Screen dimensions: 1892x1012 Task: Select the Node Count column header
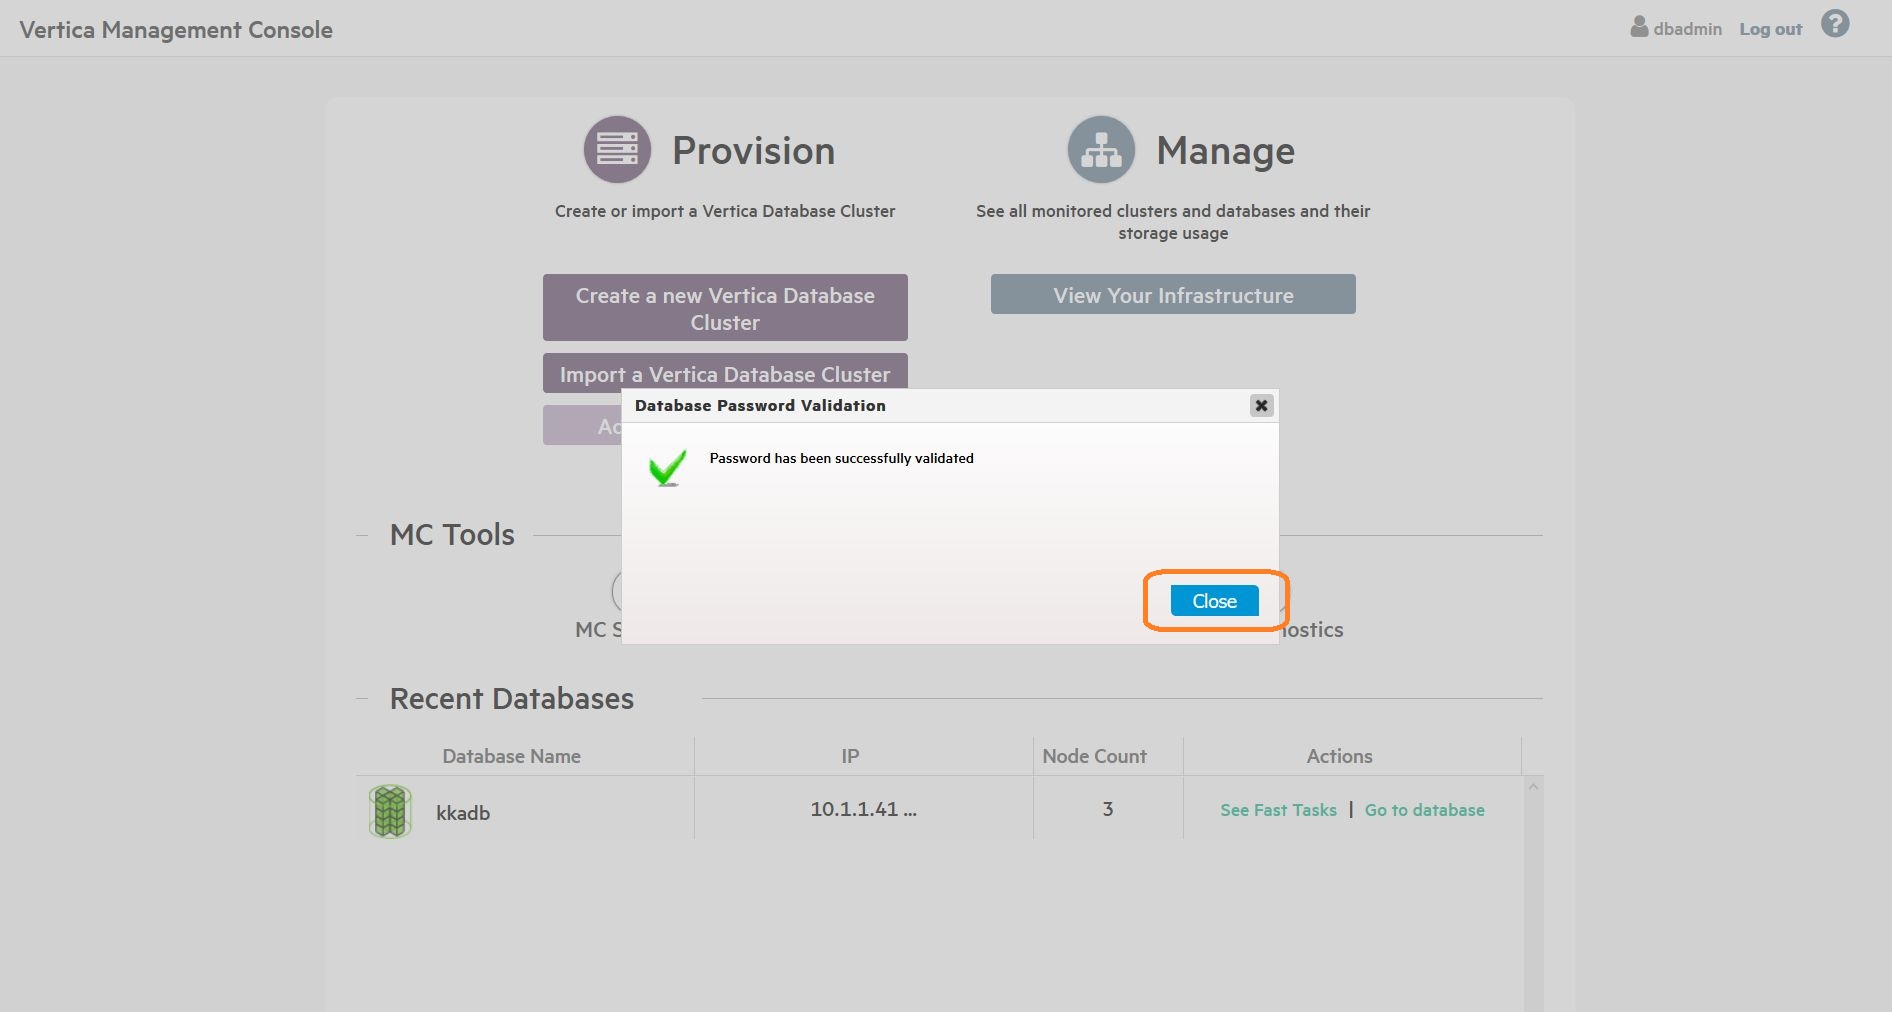click(x=1094, y=756)
